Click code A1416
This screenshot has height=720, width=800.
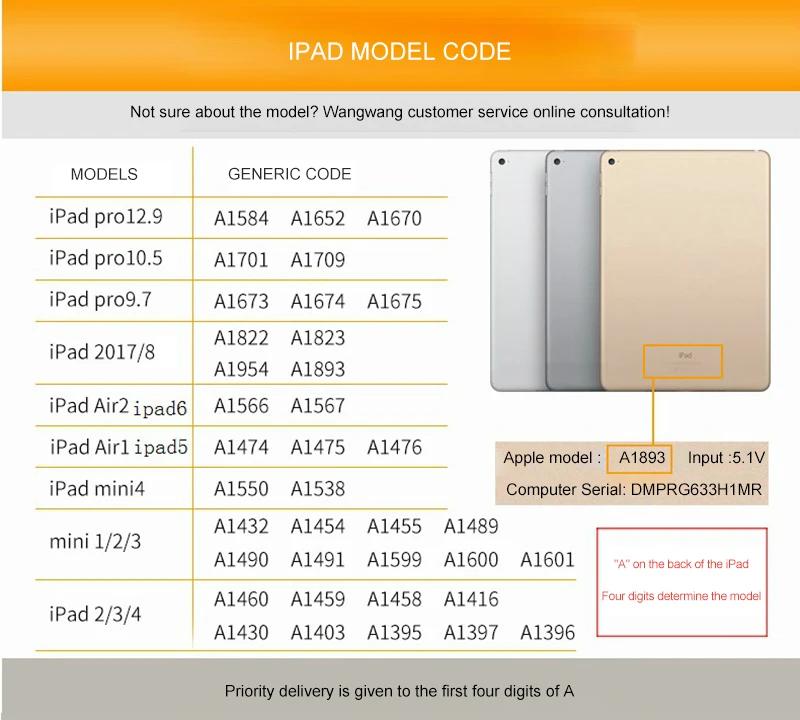(470, 600)
